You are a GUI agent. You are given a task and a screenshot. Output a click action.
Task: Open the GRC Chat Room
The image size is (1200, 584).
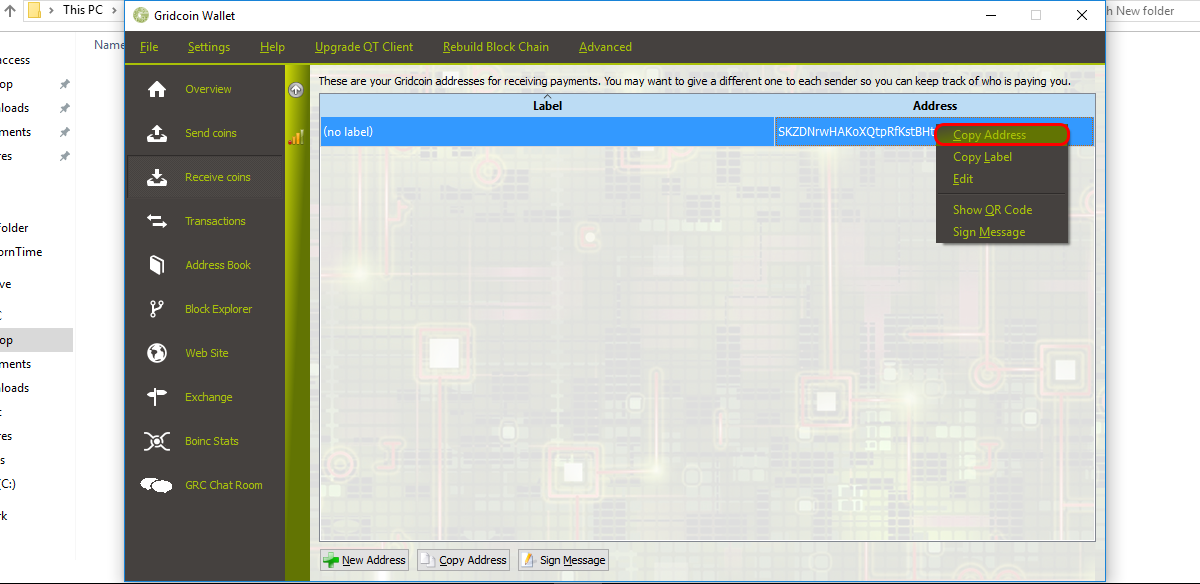pos(205,485)
